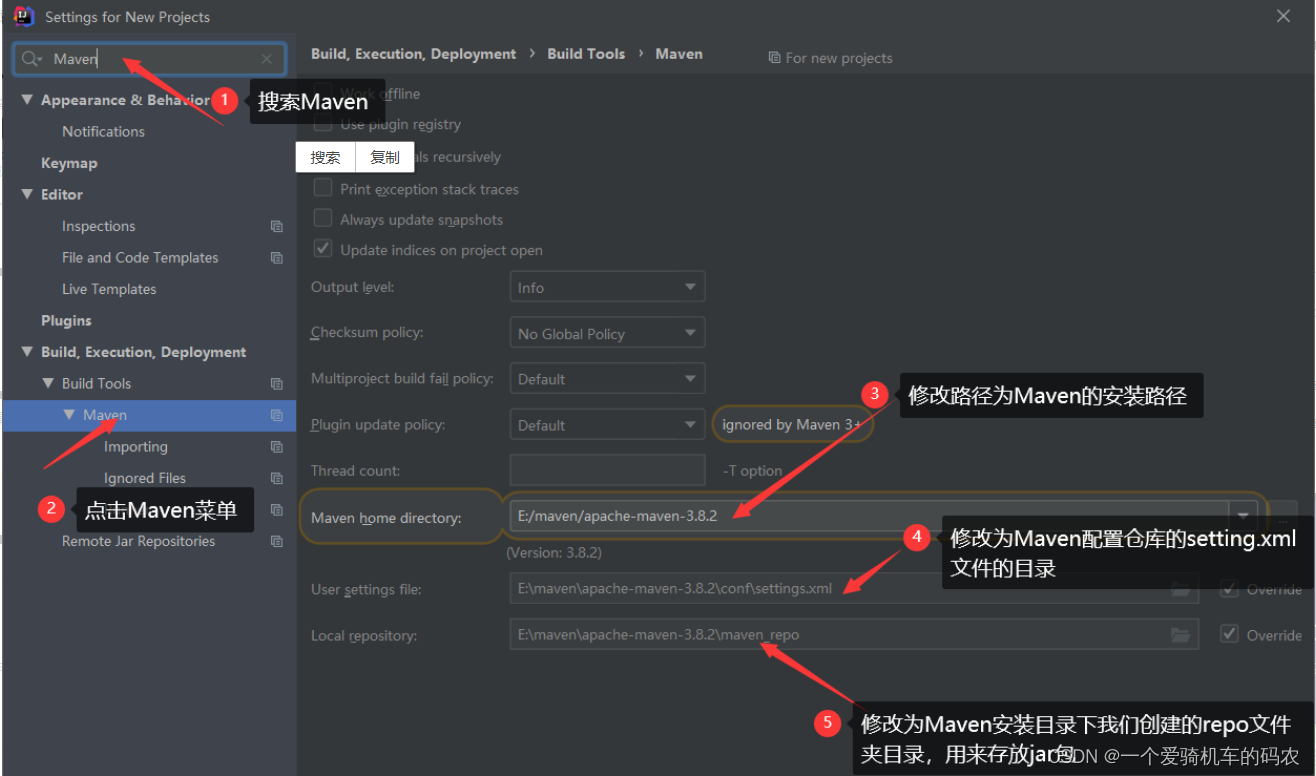This screenshot has width=1316, height=776.
Task: Click the -T option hint text
Action: 752,471
